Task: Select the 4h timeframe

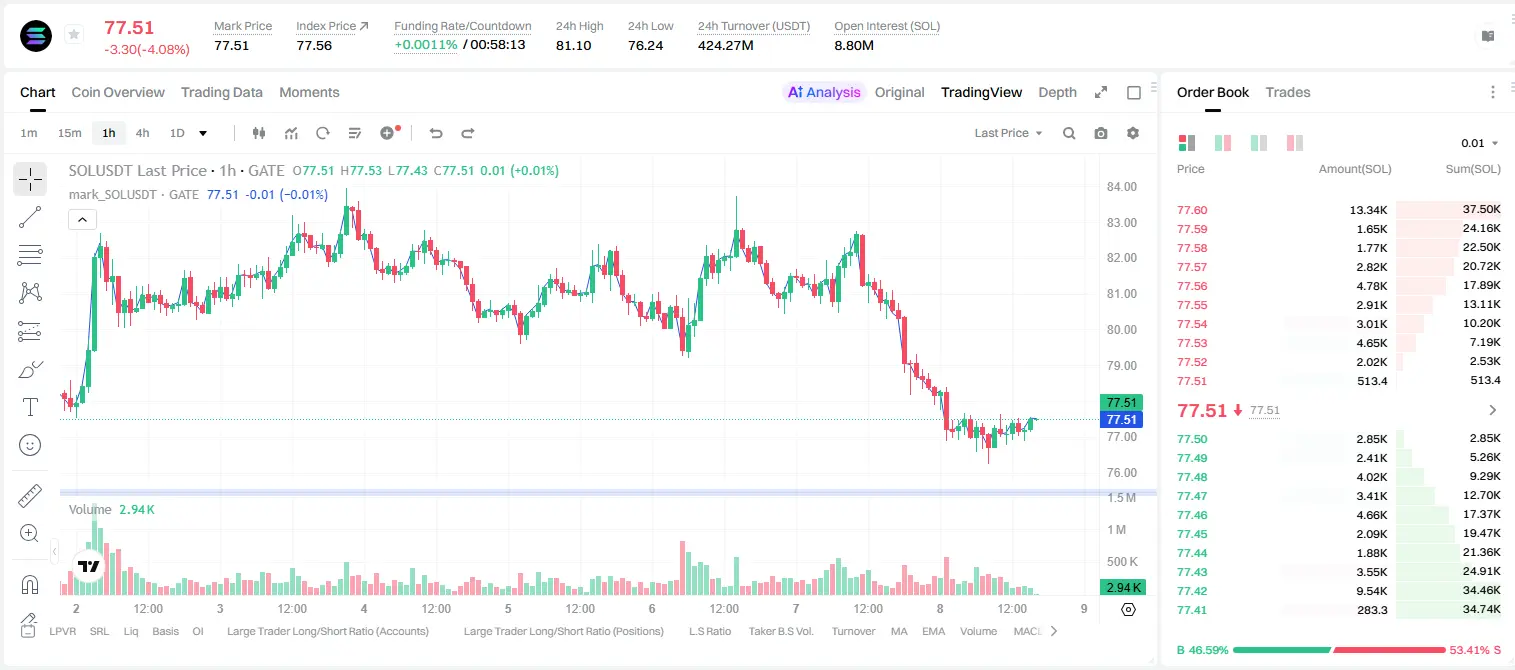Action: pyautogui.click(x=143, y=133)
